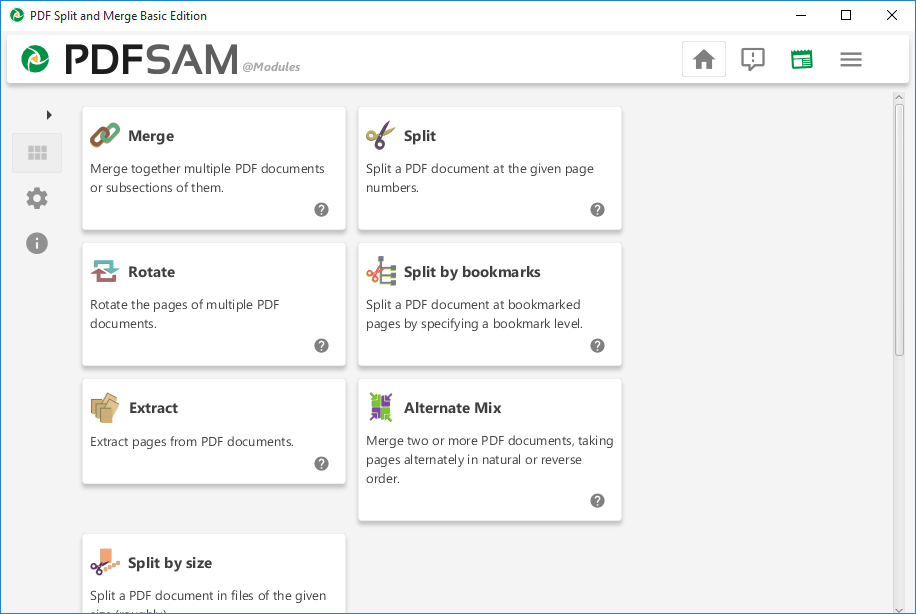Open help for the Extract module
The height and width of the screenshot is (614, 916).
pos(321,464)
